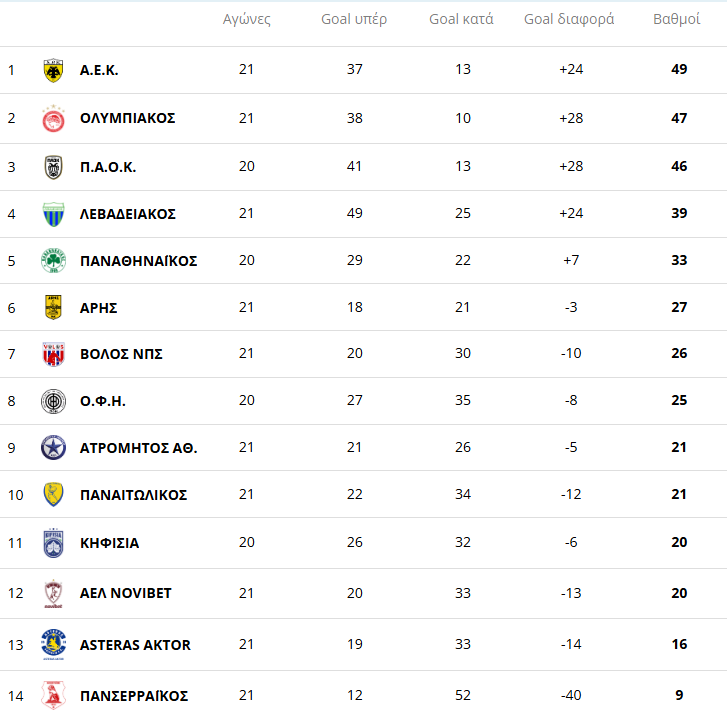Open the ΠΑΝΣΕΡΡΑΪΚΟΣ team name link
This screenshot has width=727, height=718.
134,696
